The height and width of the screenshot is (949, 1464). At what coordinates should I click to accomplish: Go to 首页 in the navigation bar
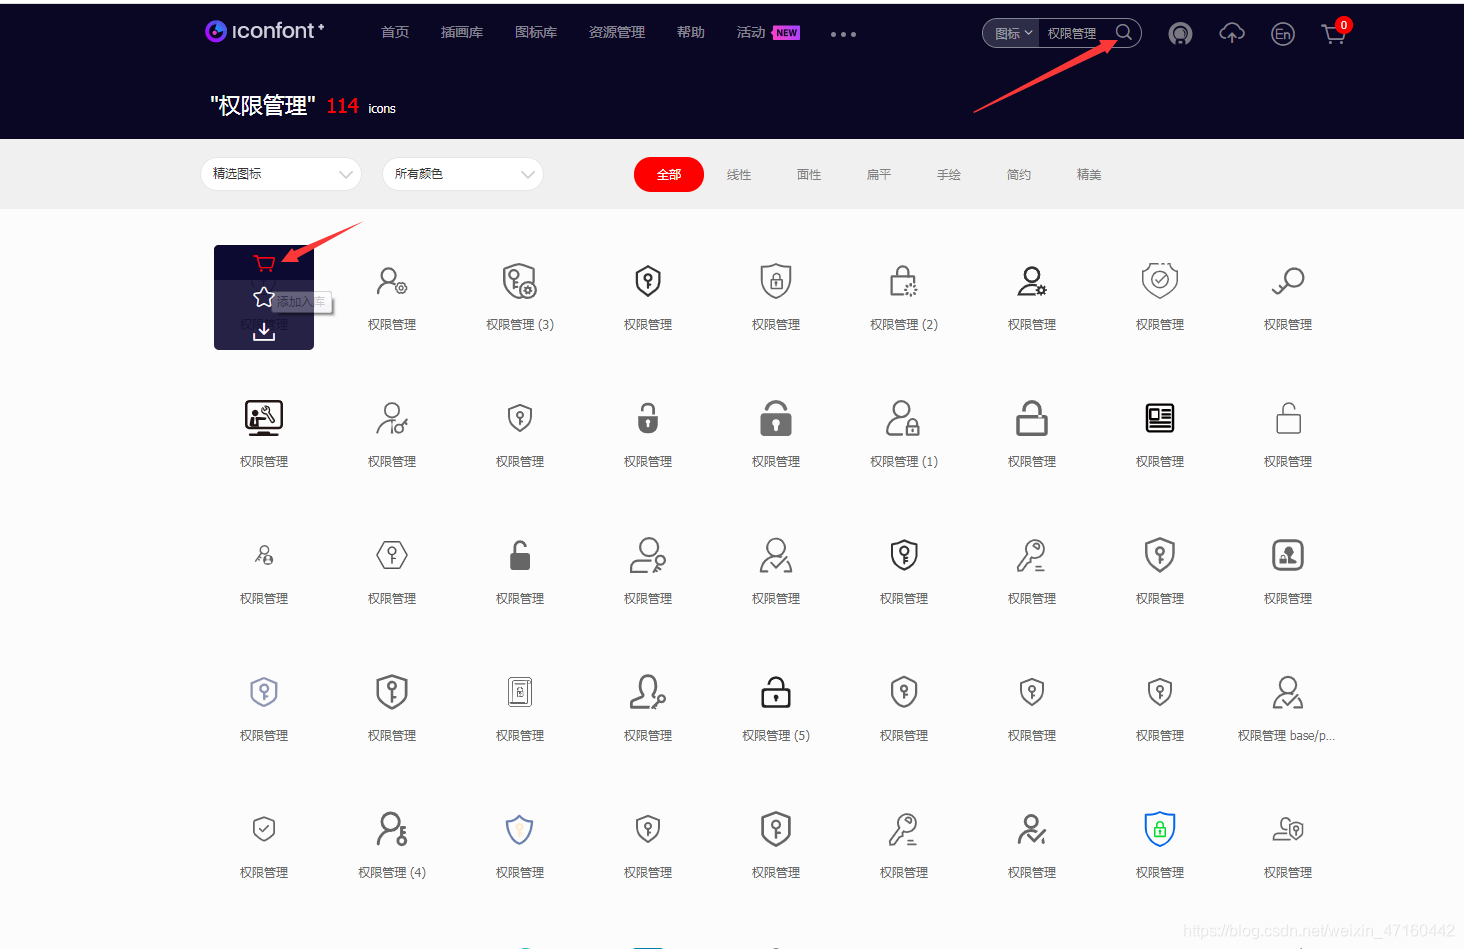(x=395, y=33)
